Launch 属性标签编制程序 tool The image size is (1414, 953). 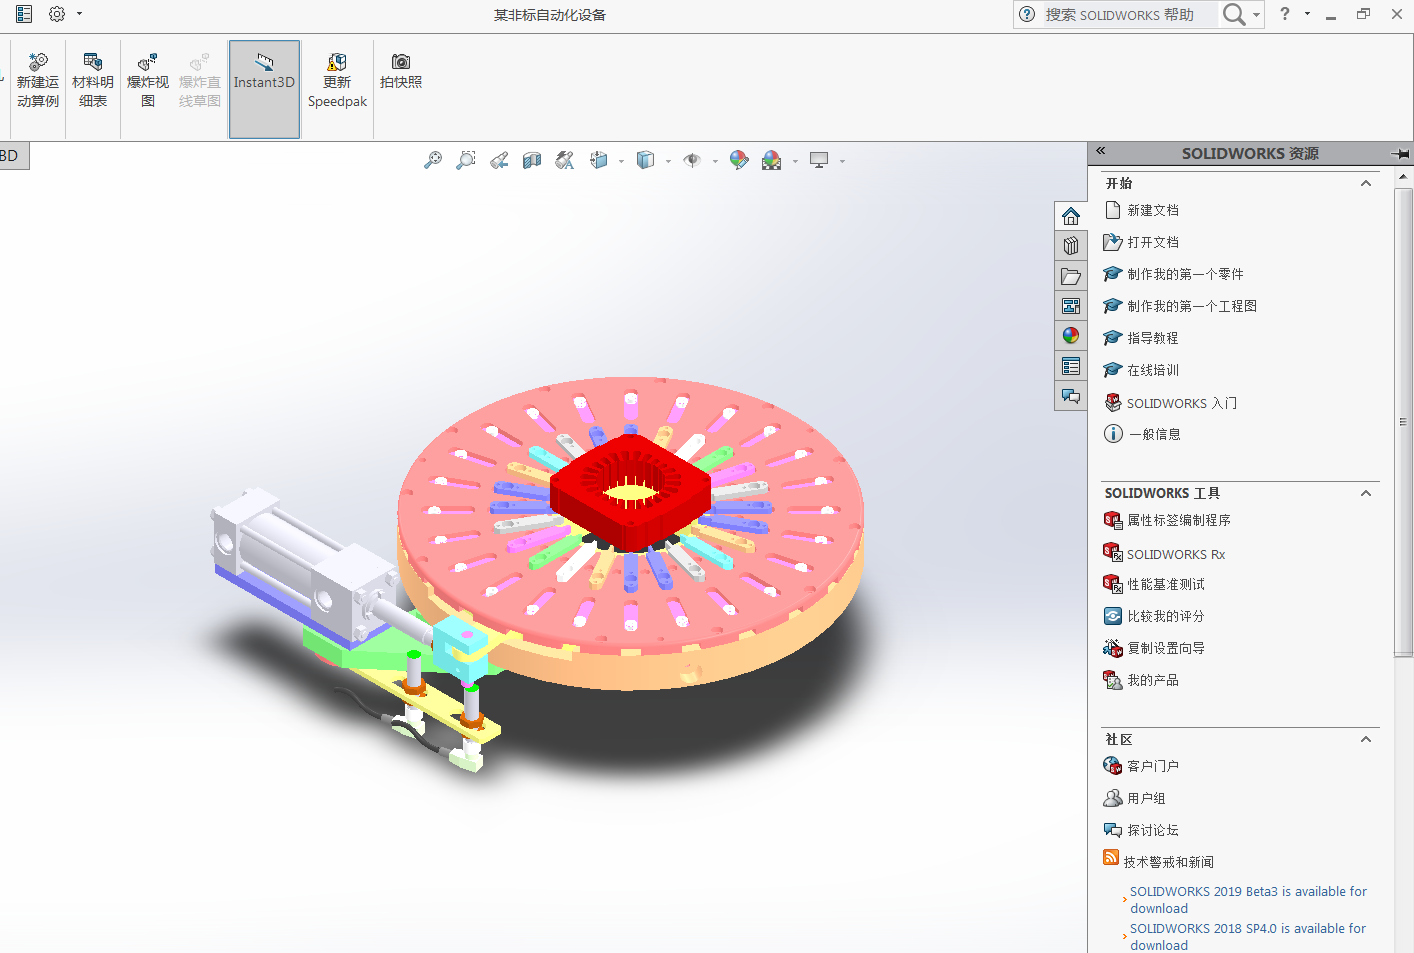pos(1167,520)
